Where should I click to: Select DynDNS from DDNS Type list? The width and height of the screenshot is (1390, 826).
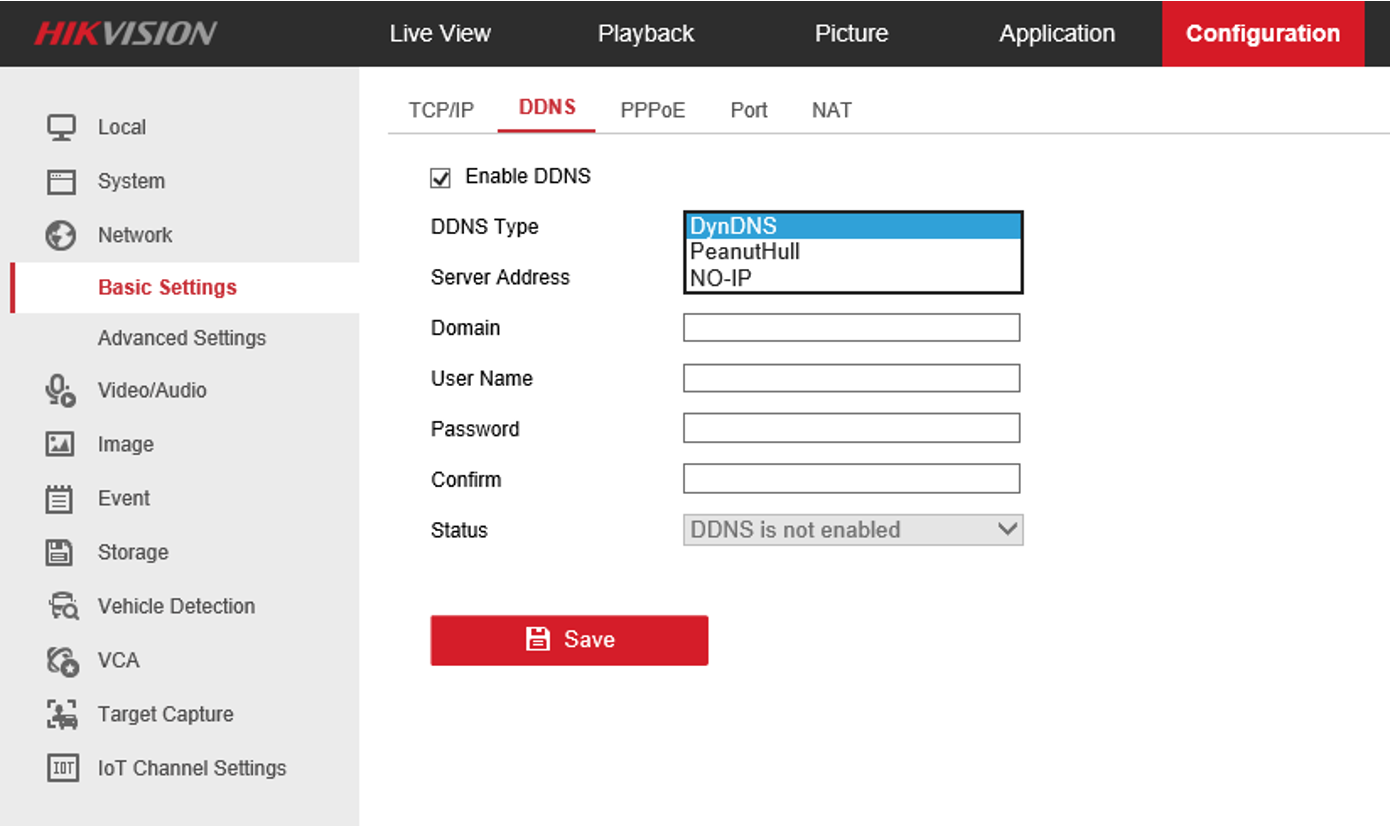[853, 227]
